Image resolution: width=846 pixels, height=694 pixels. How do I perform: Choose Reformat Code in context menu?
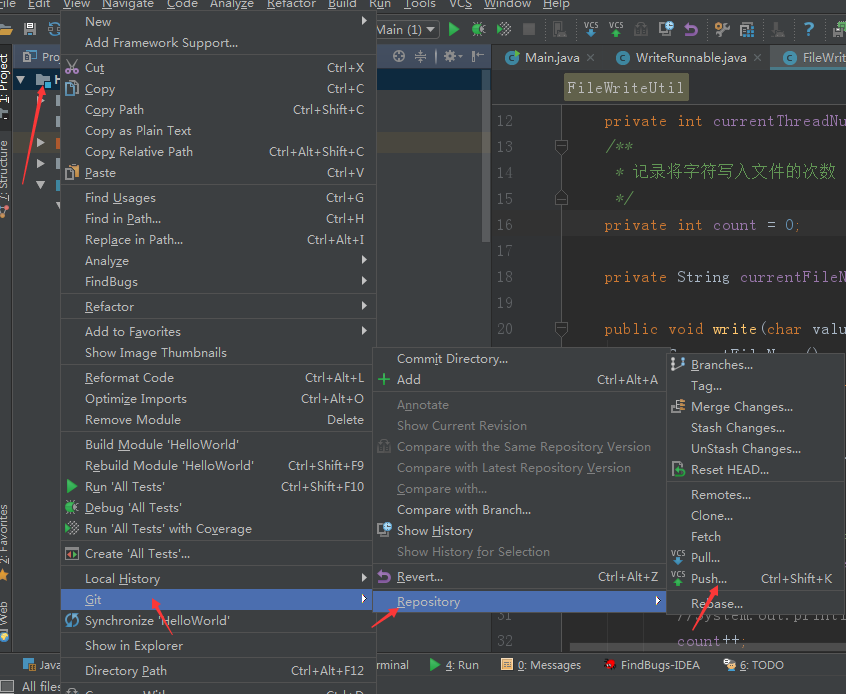pyautogui.click(x=218, y=378)
